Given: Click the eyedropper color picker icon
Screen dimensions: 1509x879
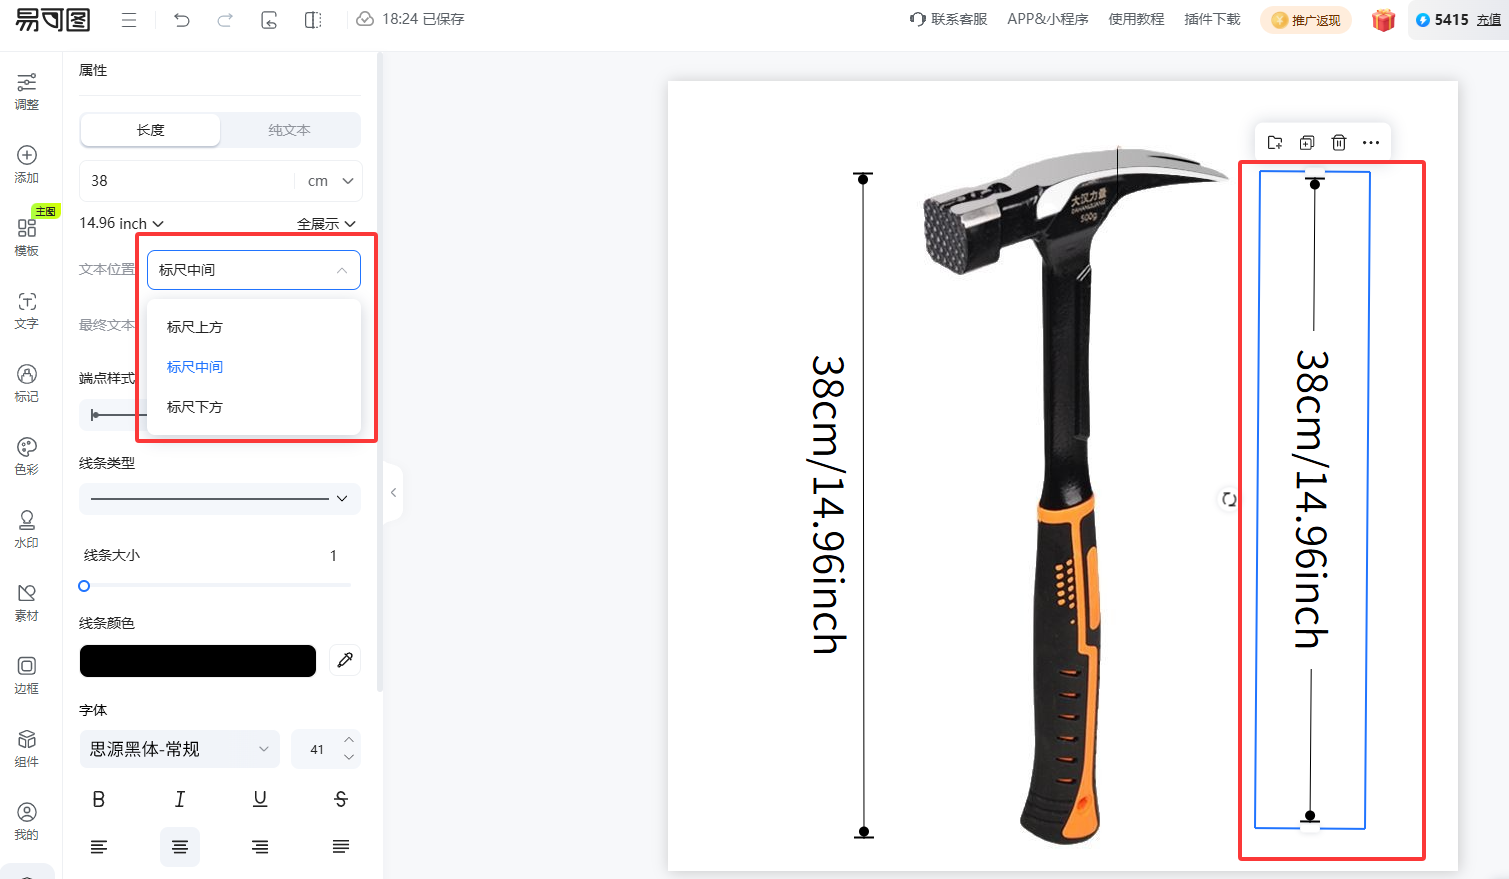Looking at the screenshot, I should click(345, 660).
